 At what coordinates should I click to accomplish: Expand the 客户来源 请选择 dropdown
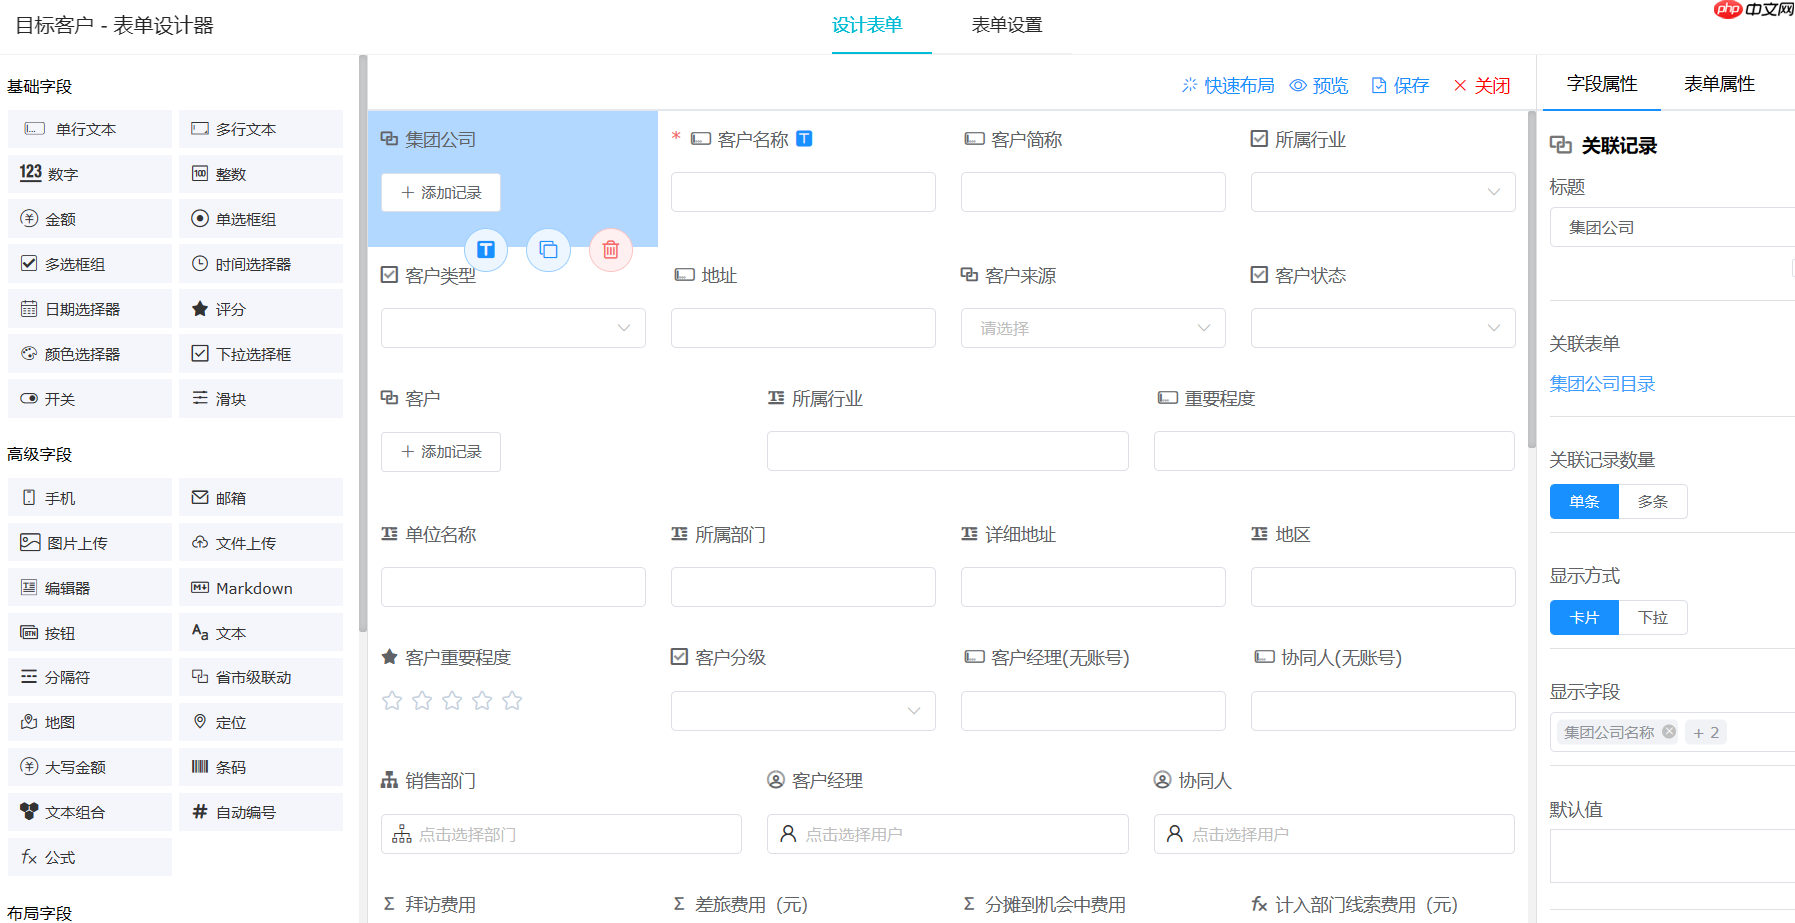click(x=1092, y=327)
